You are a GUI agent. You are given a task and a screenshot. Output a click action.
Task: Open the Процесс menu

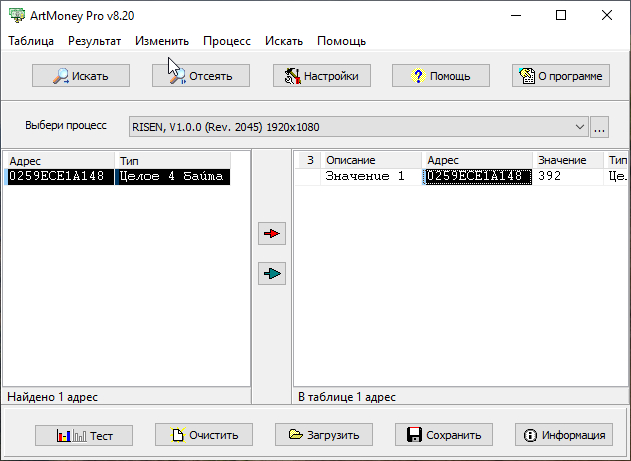tap(227, 41)
